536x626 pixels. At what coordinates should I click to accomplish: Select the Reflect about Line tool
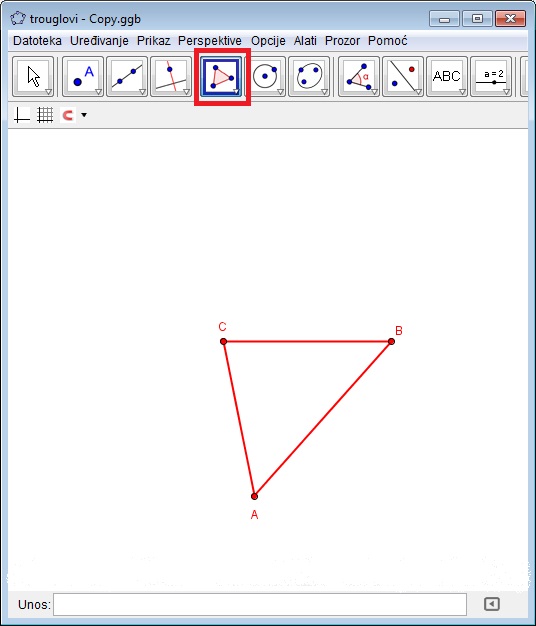pyautogui.click(x=403, y=77)
